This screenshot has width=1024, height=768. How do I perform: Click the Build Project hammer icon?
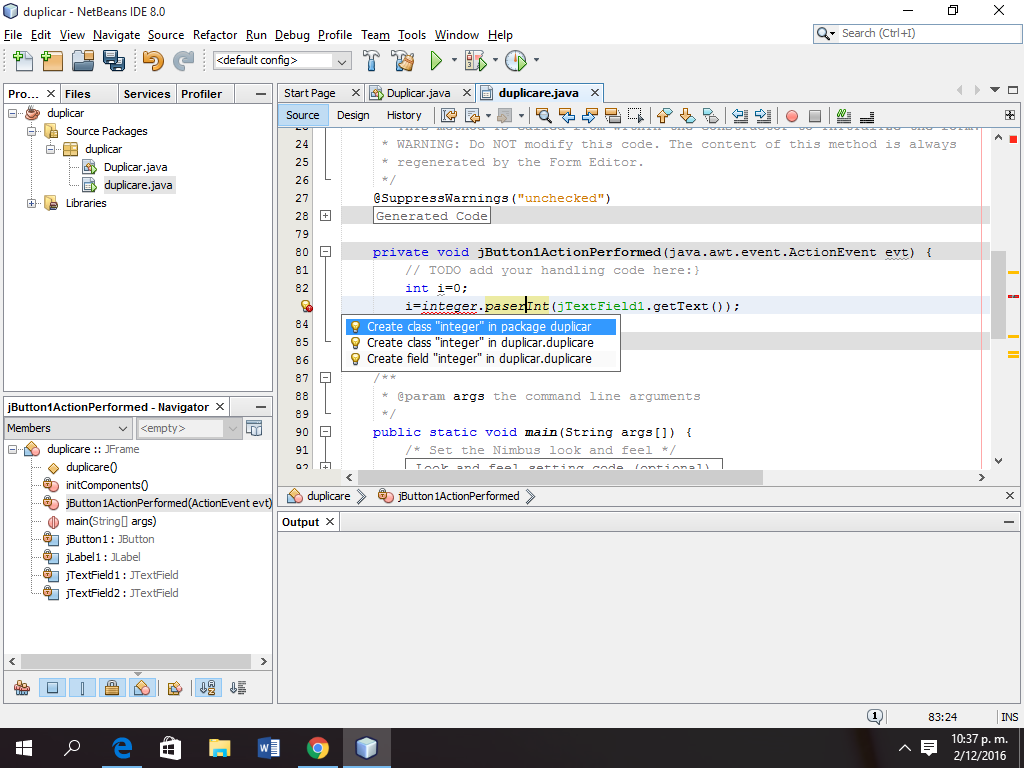[371, 61]
